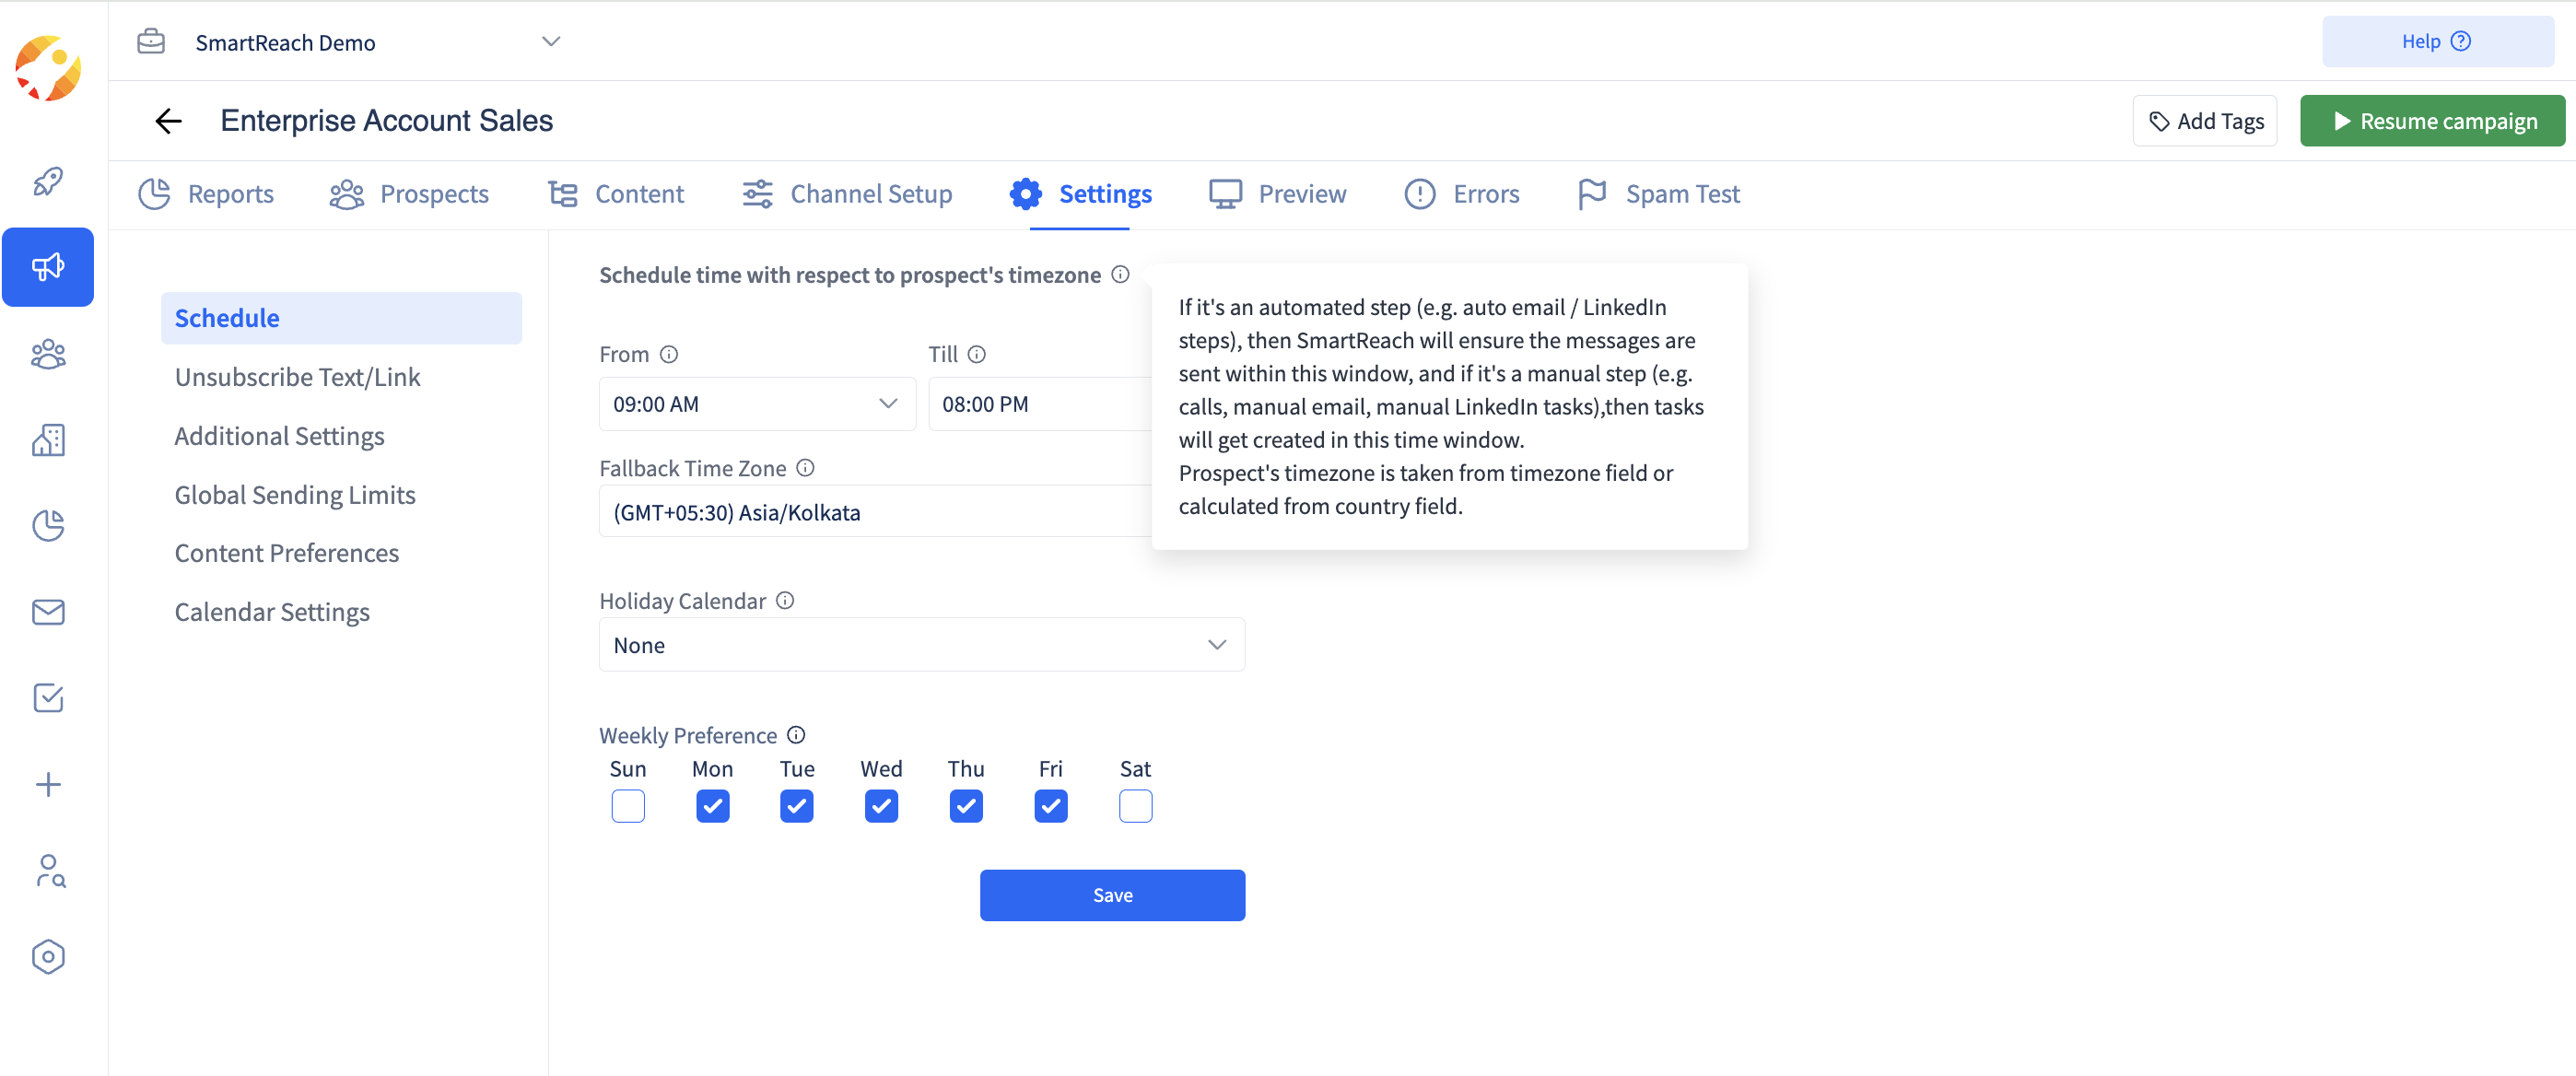Click the pie chart reports sidebar icon
The height and width of the screenshot is (1076, 2576).
click(x=48, y=525)
